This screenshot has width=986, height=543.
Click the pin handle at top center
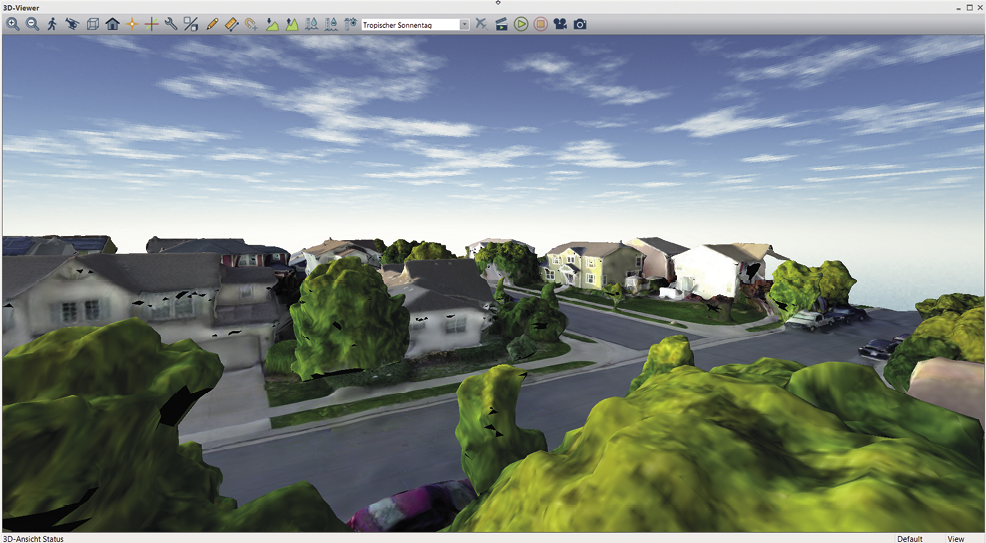(x=498, y=3)
